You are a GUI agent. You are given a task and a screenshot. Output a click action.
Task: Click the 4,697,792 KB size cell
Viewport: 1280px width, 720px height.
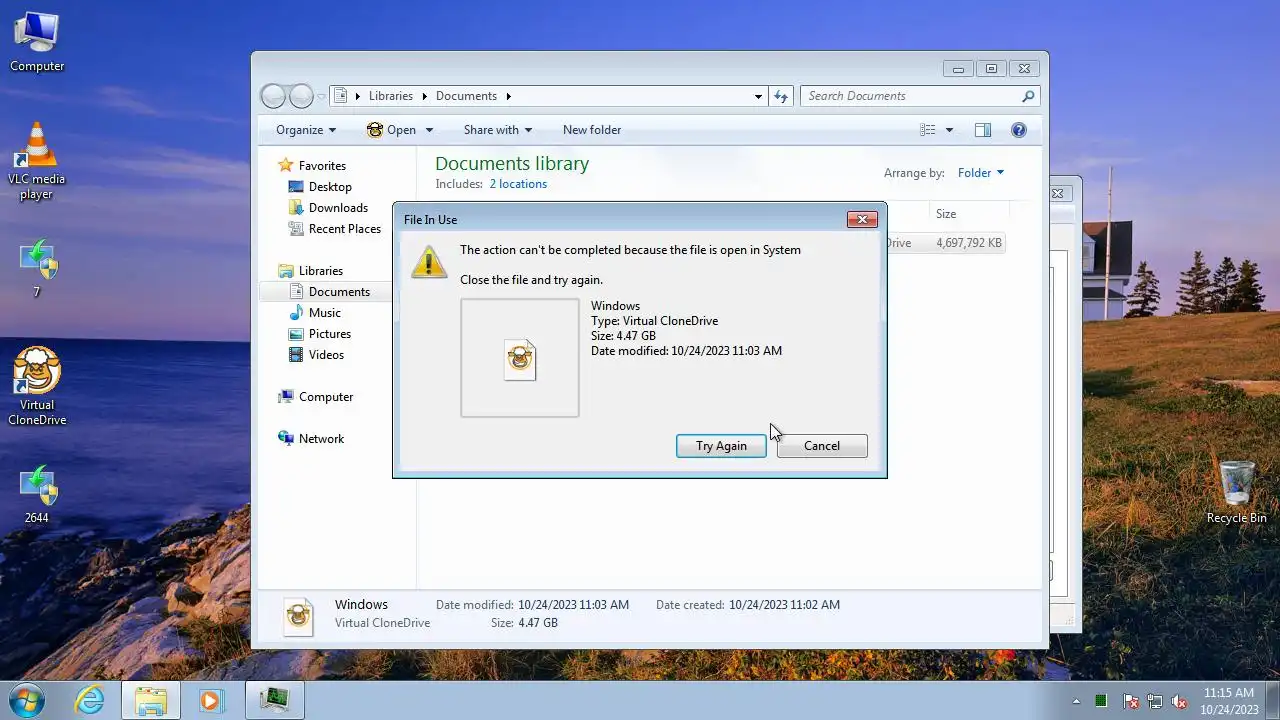(x=968, y=243)
